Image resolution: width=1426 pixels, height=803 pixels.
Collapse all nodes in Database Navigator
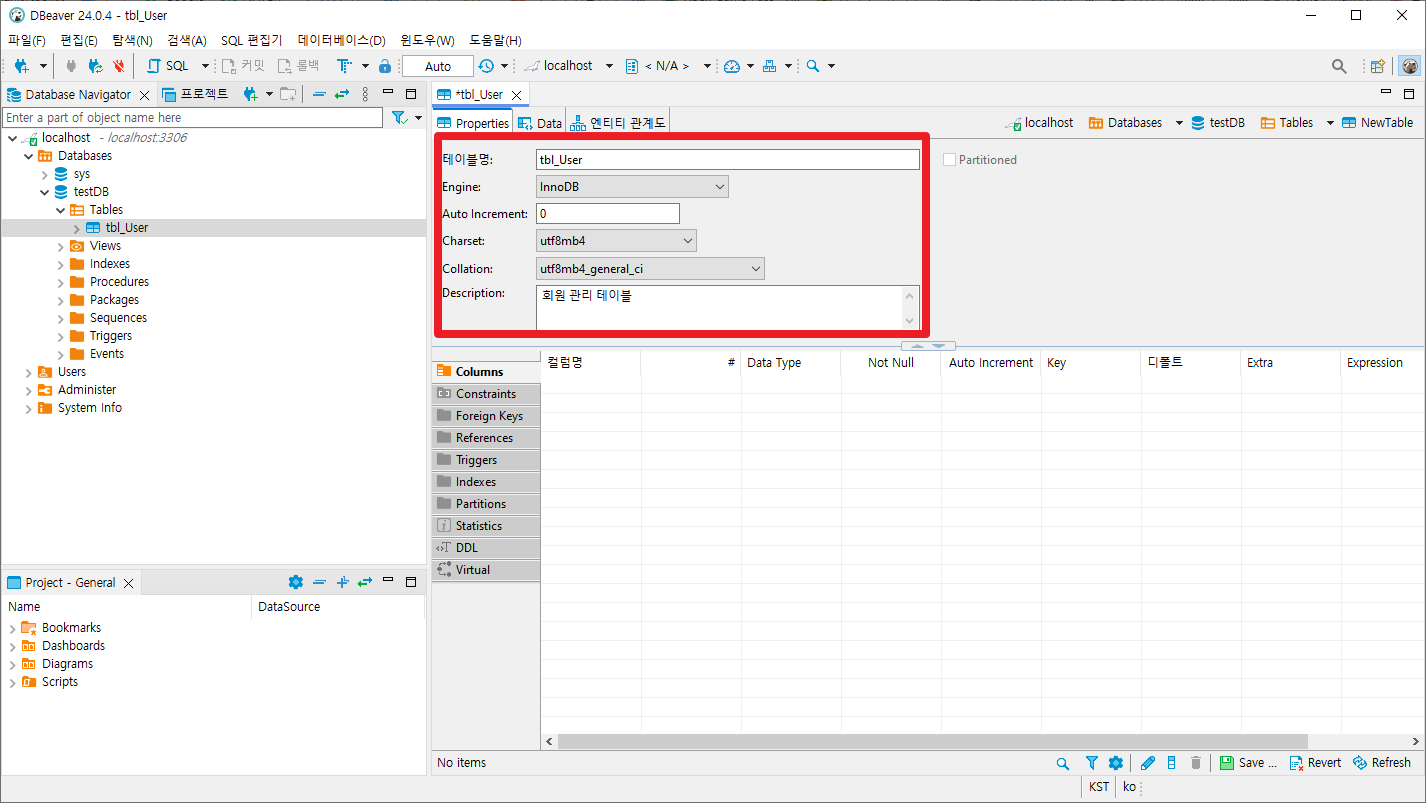[319, 94]
